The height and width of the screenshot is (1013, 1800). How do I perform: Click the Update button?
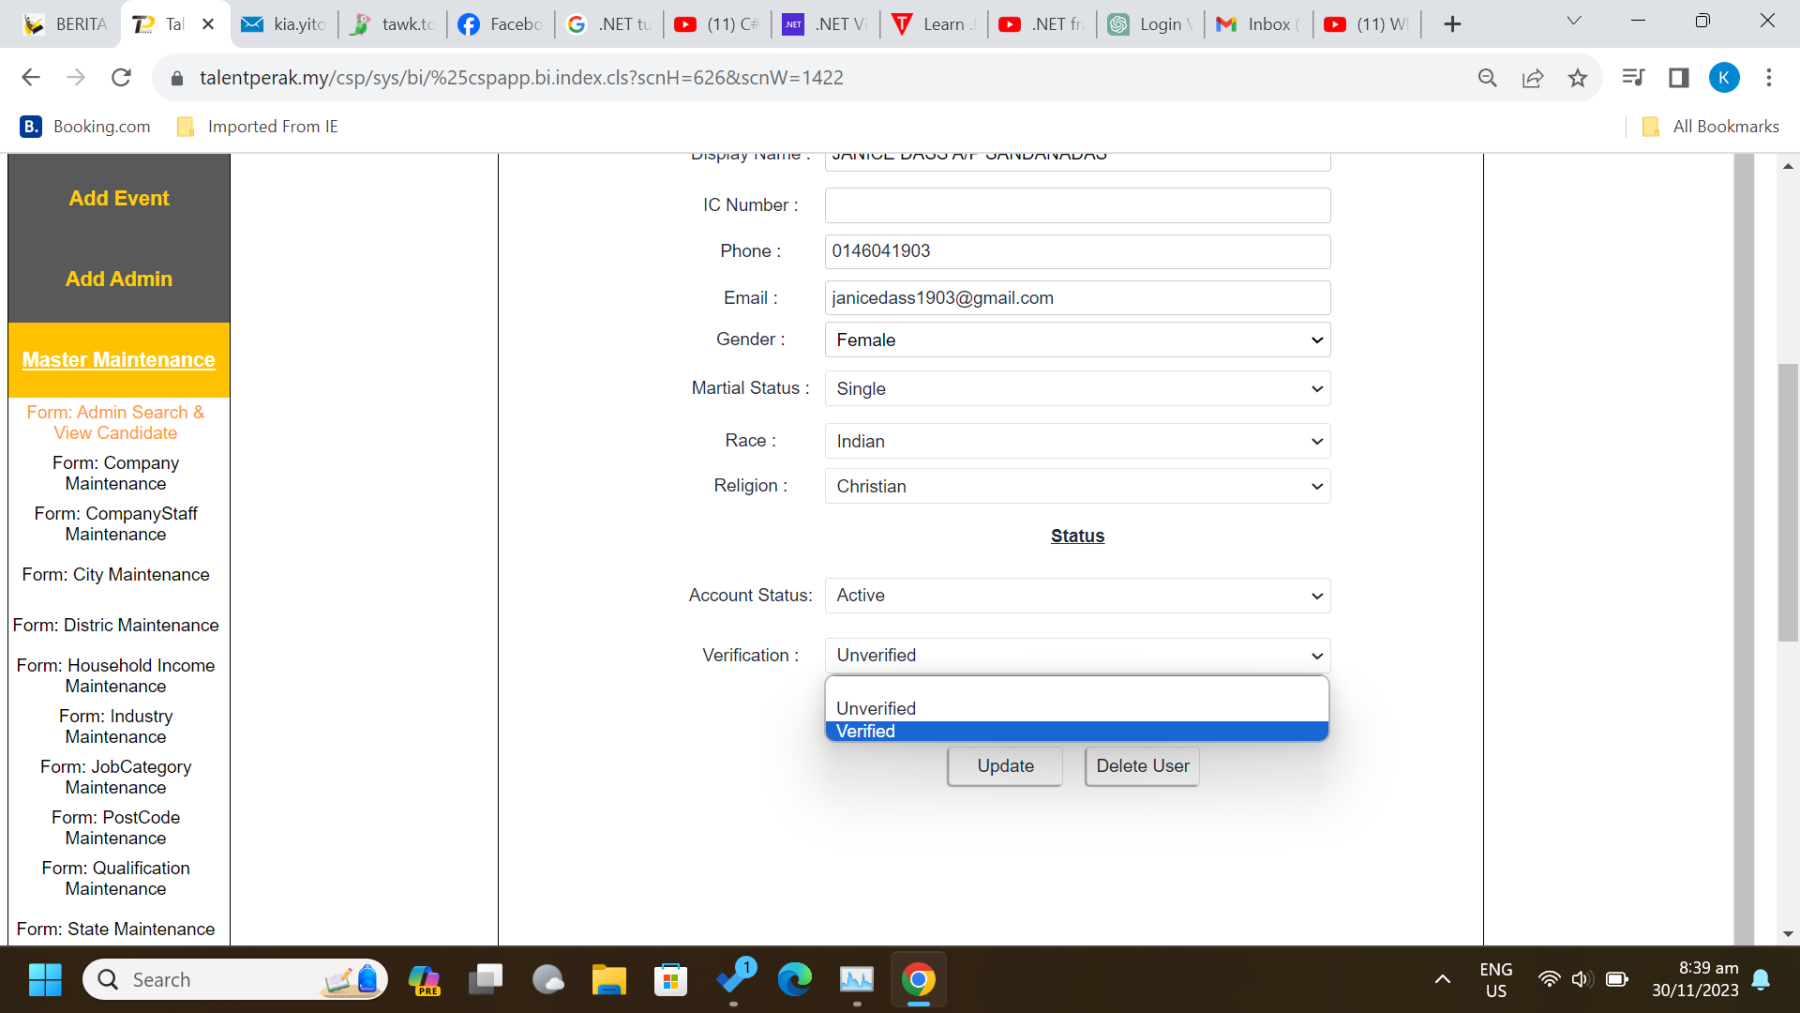click(1005, 766)
